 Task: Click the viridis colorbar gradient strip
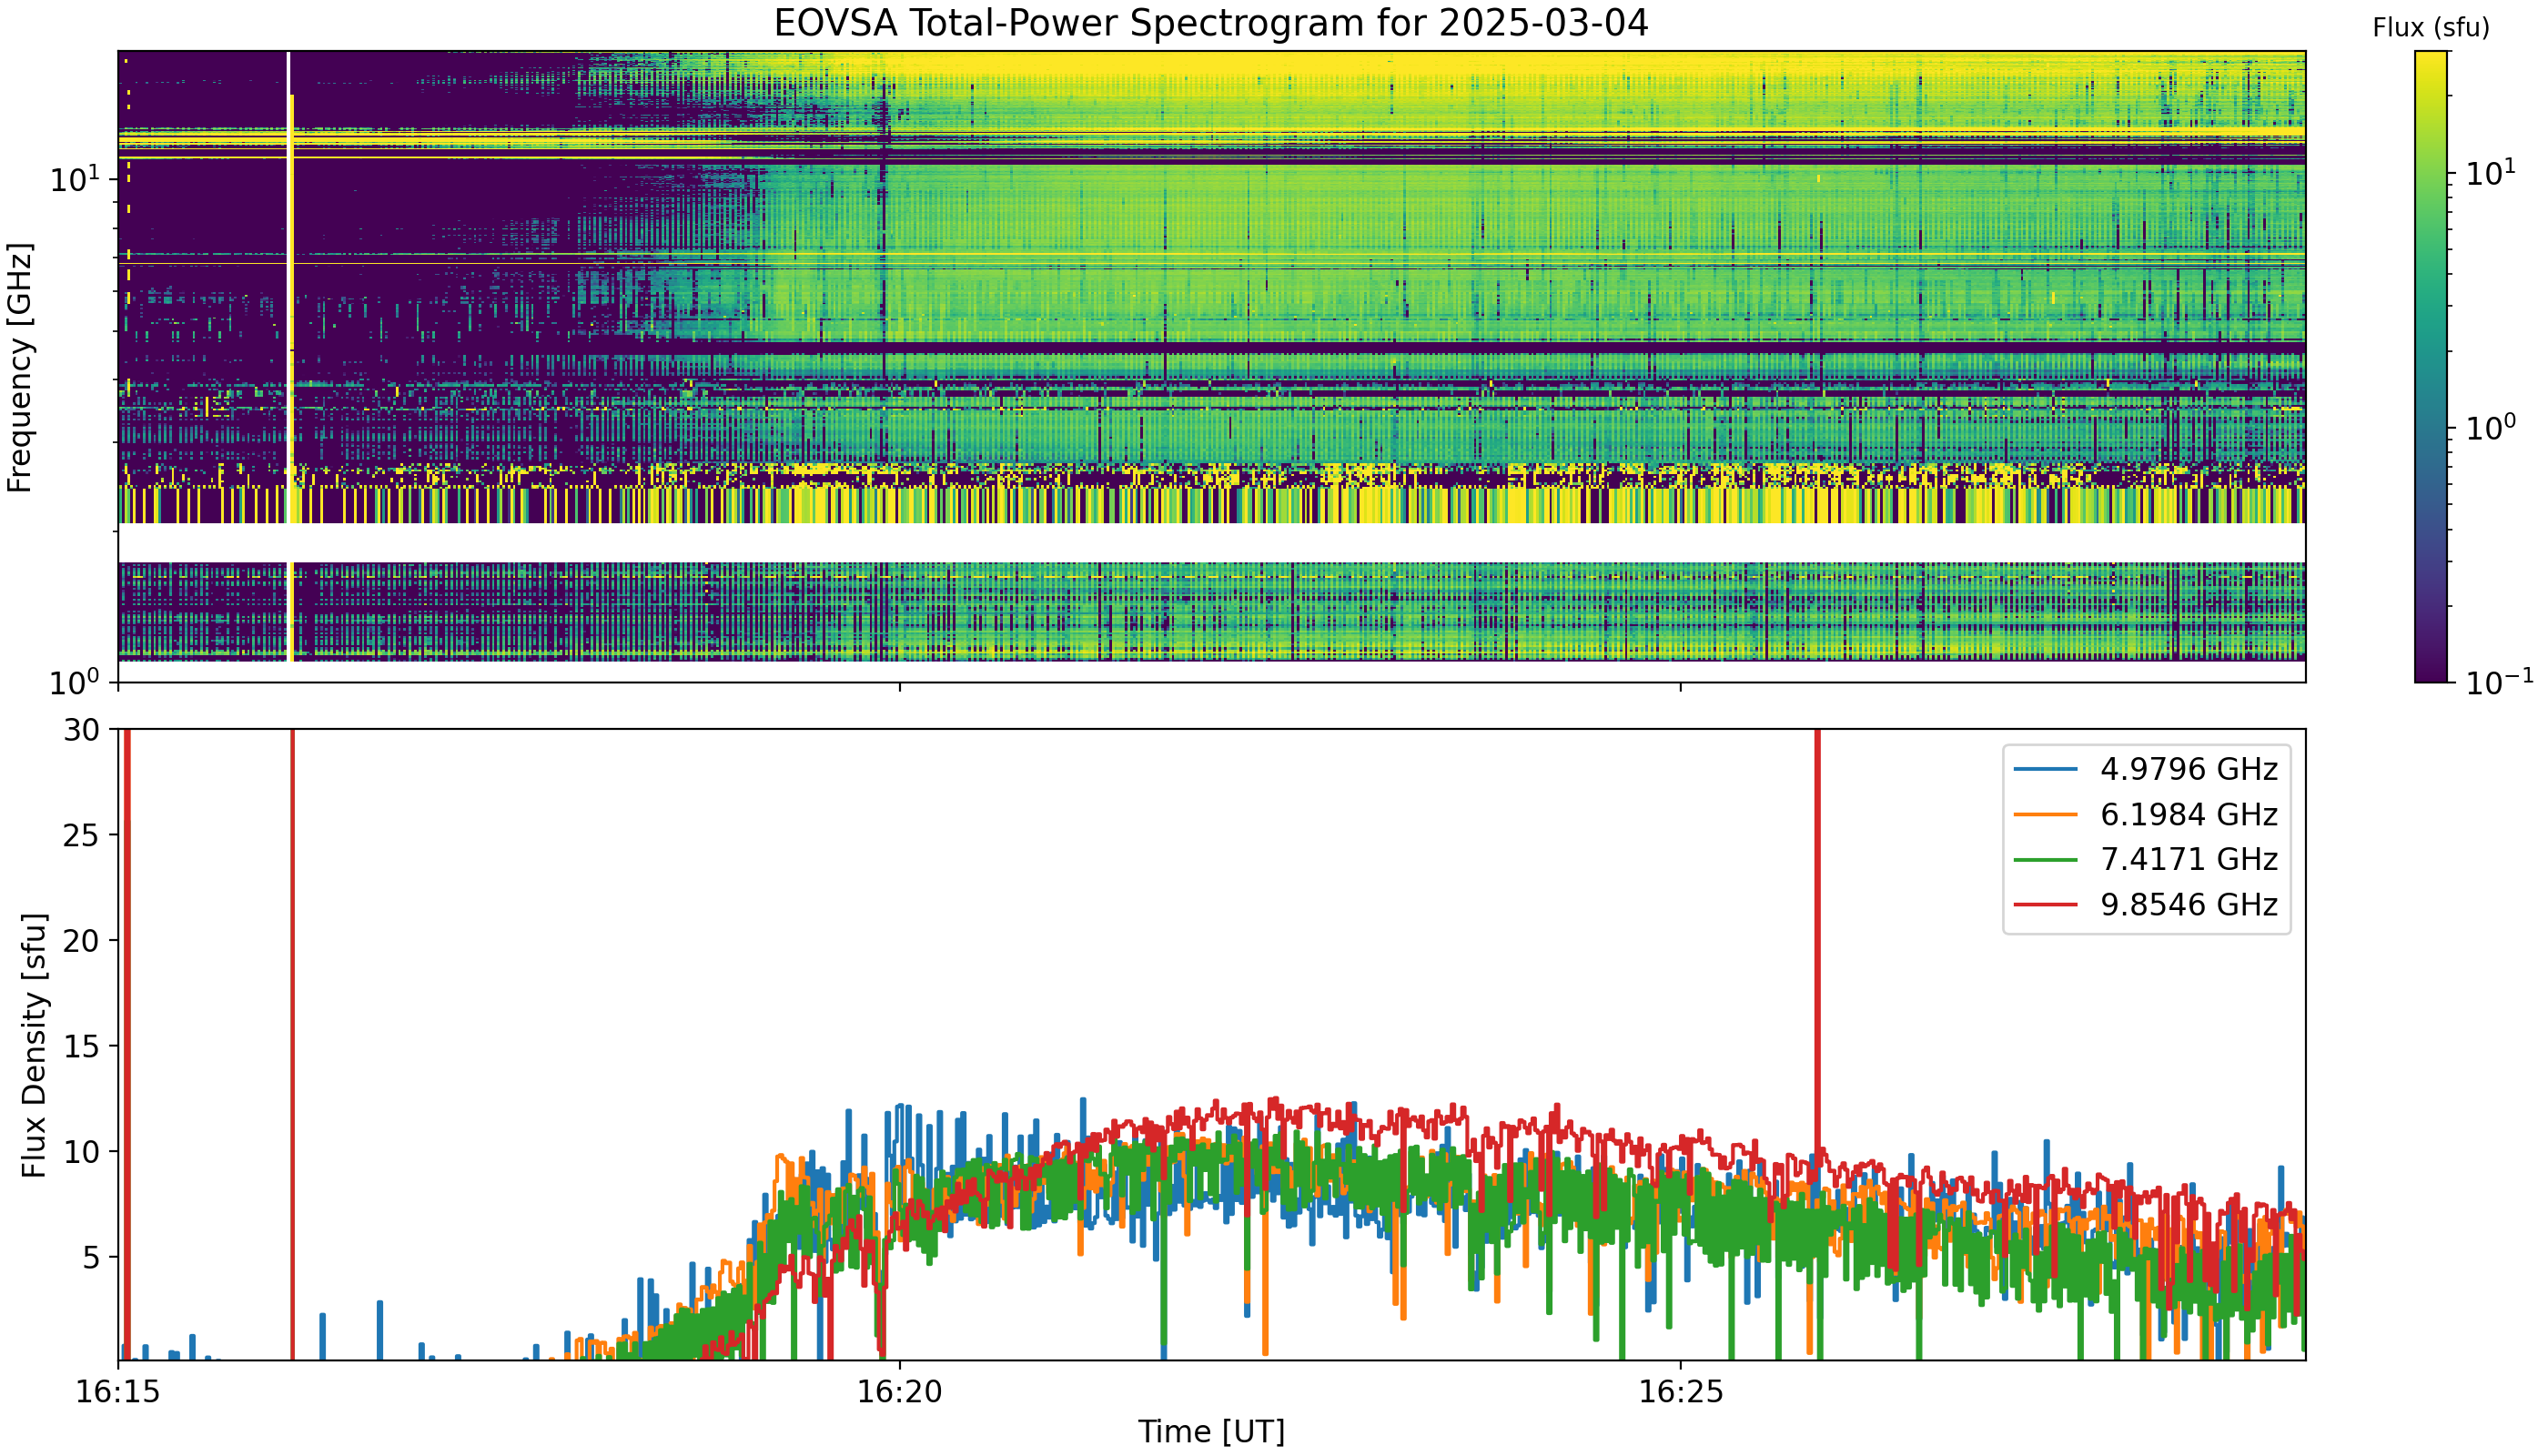[x=2431, y=367]
